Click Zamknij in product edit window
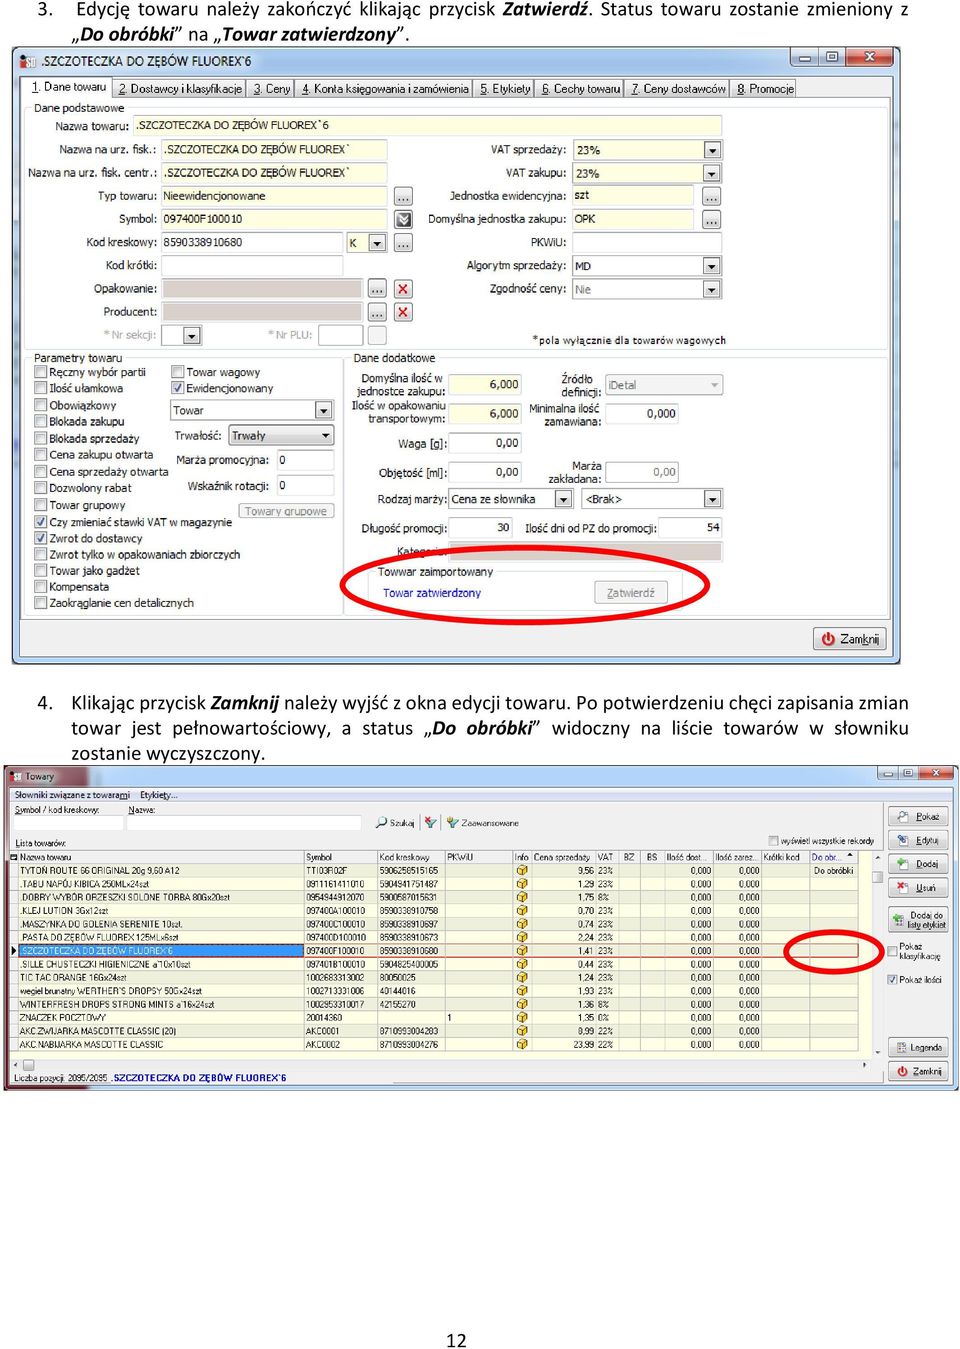The image size is (960, 1349). click(x=850, y=639)
